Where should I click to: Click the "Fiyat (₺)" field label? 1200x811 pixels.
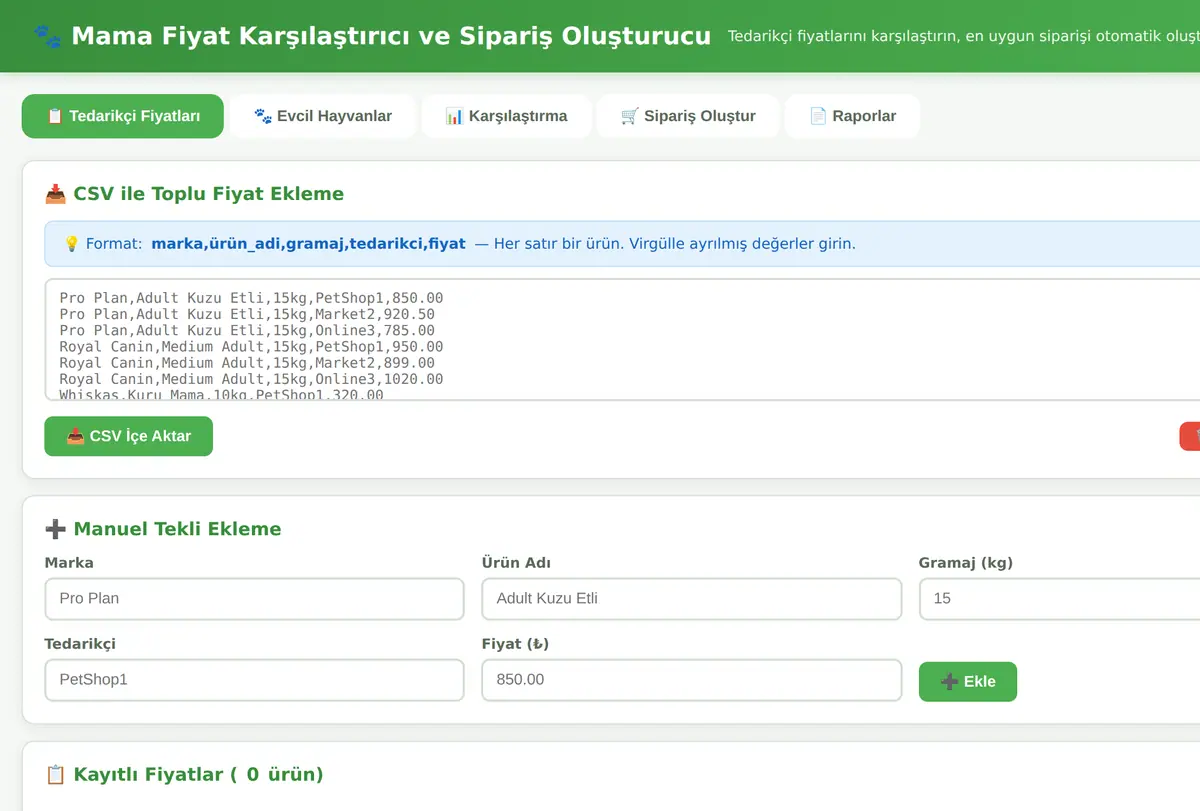pyautogui.click(x=515, y=644)
